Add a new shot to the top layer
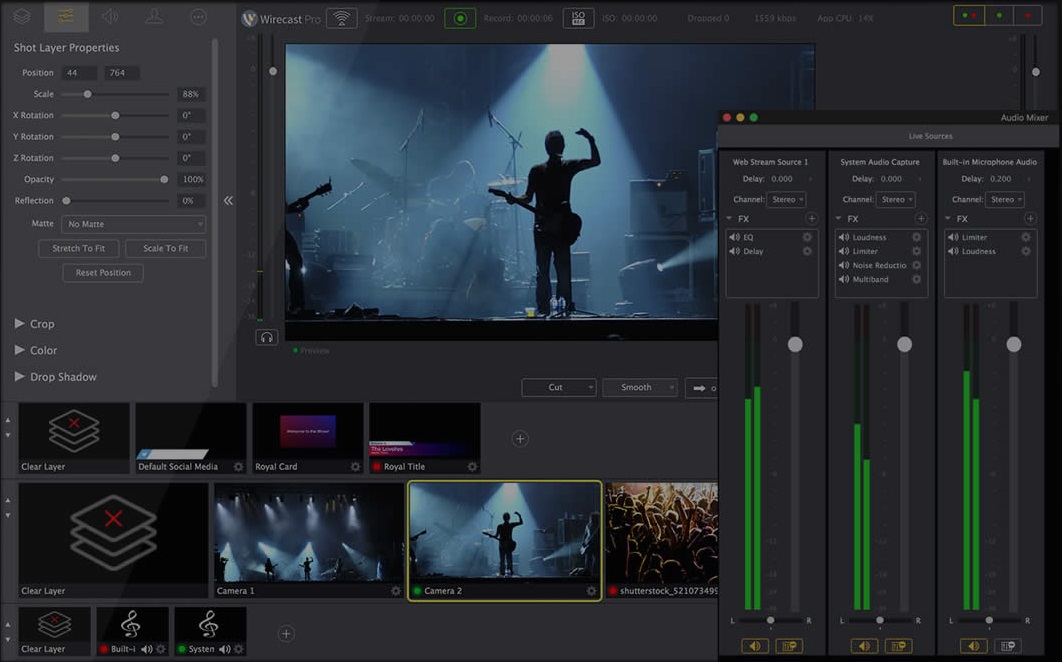The height and width of the screenshot is (662, 1062). coord(520,438)
